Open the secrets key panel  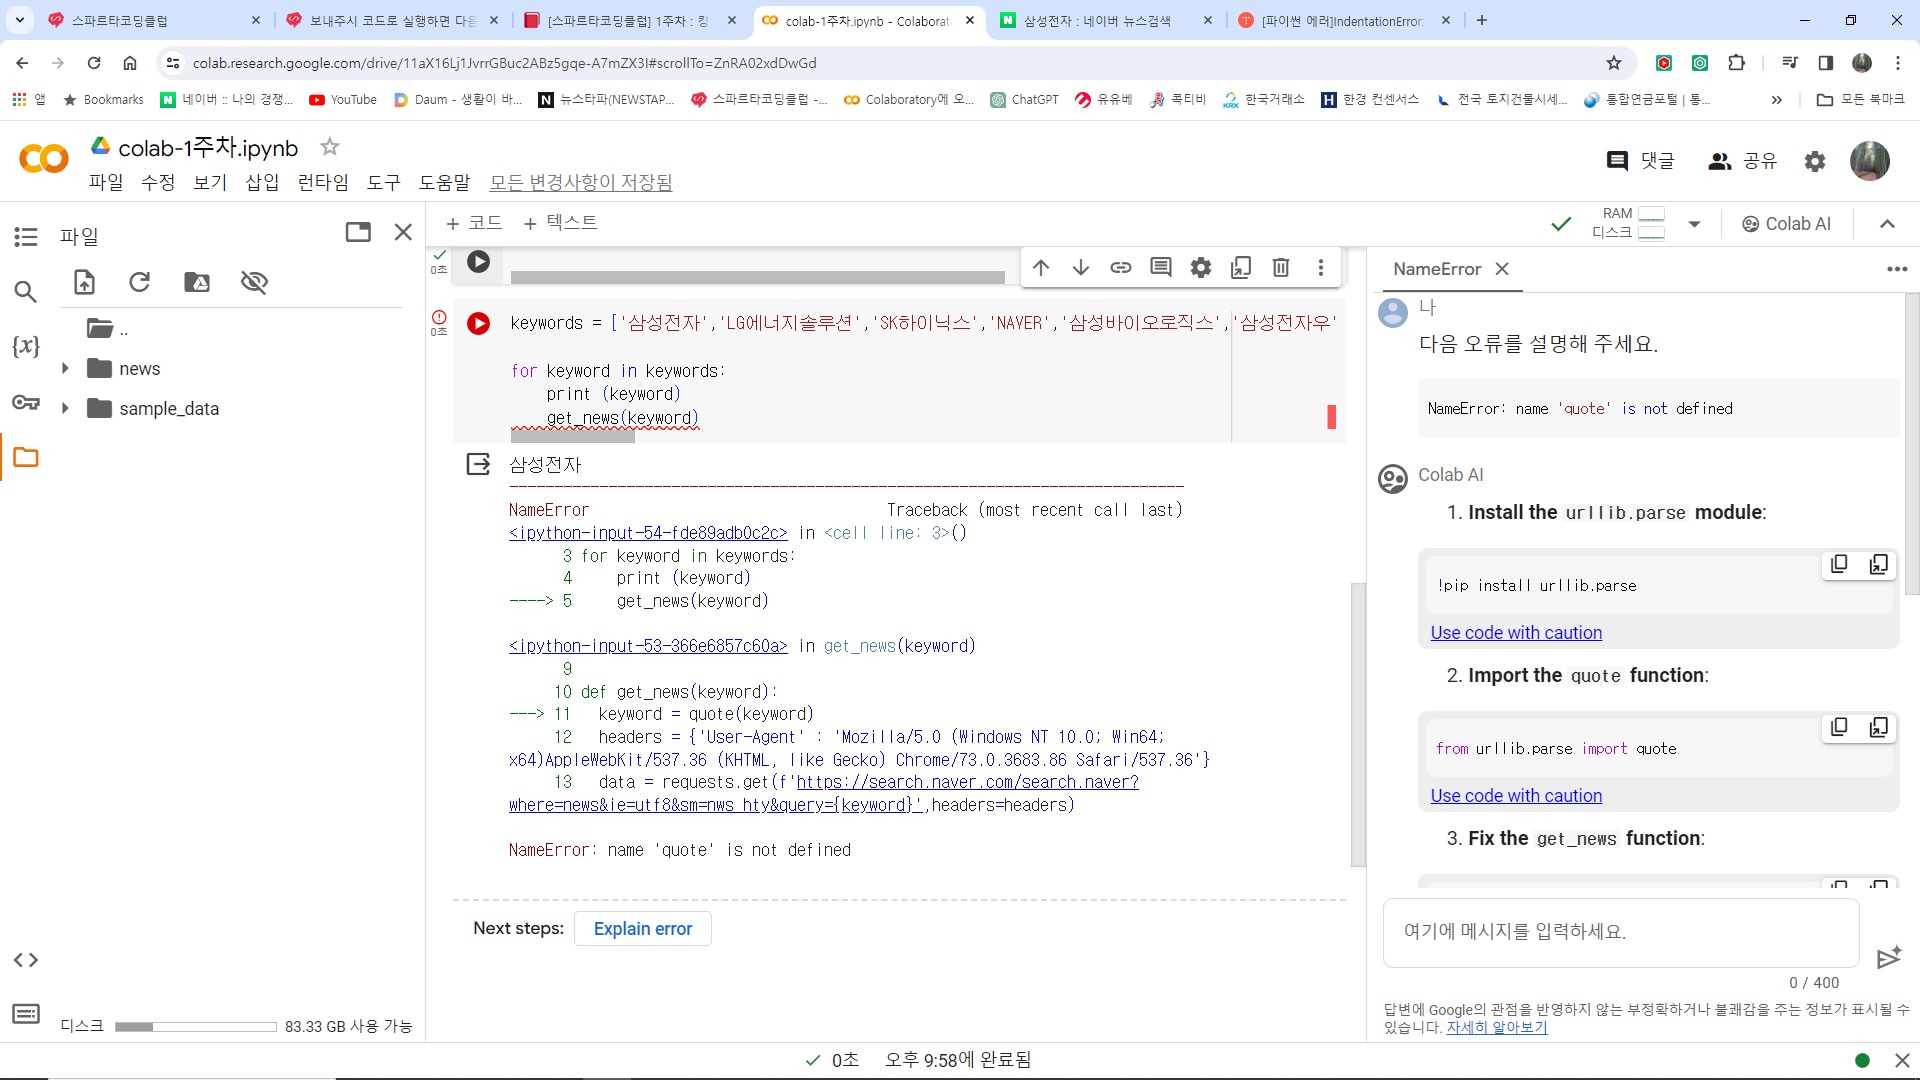pos(26,402)
